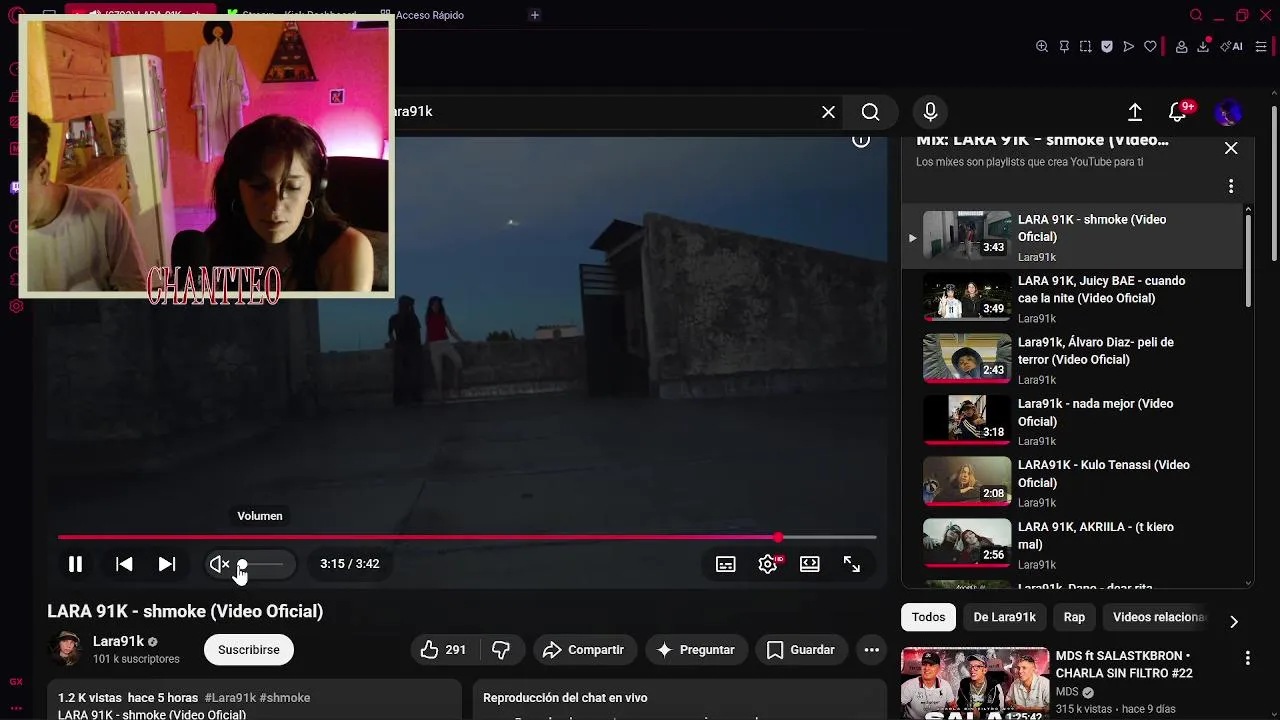Open the Create upload icon
The width and height of the screenshot is (1280, 720).
(x=1135, y=112)
